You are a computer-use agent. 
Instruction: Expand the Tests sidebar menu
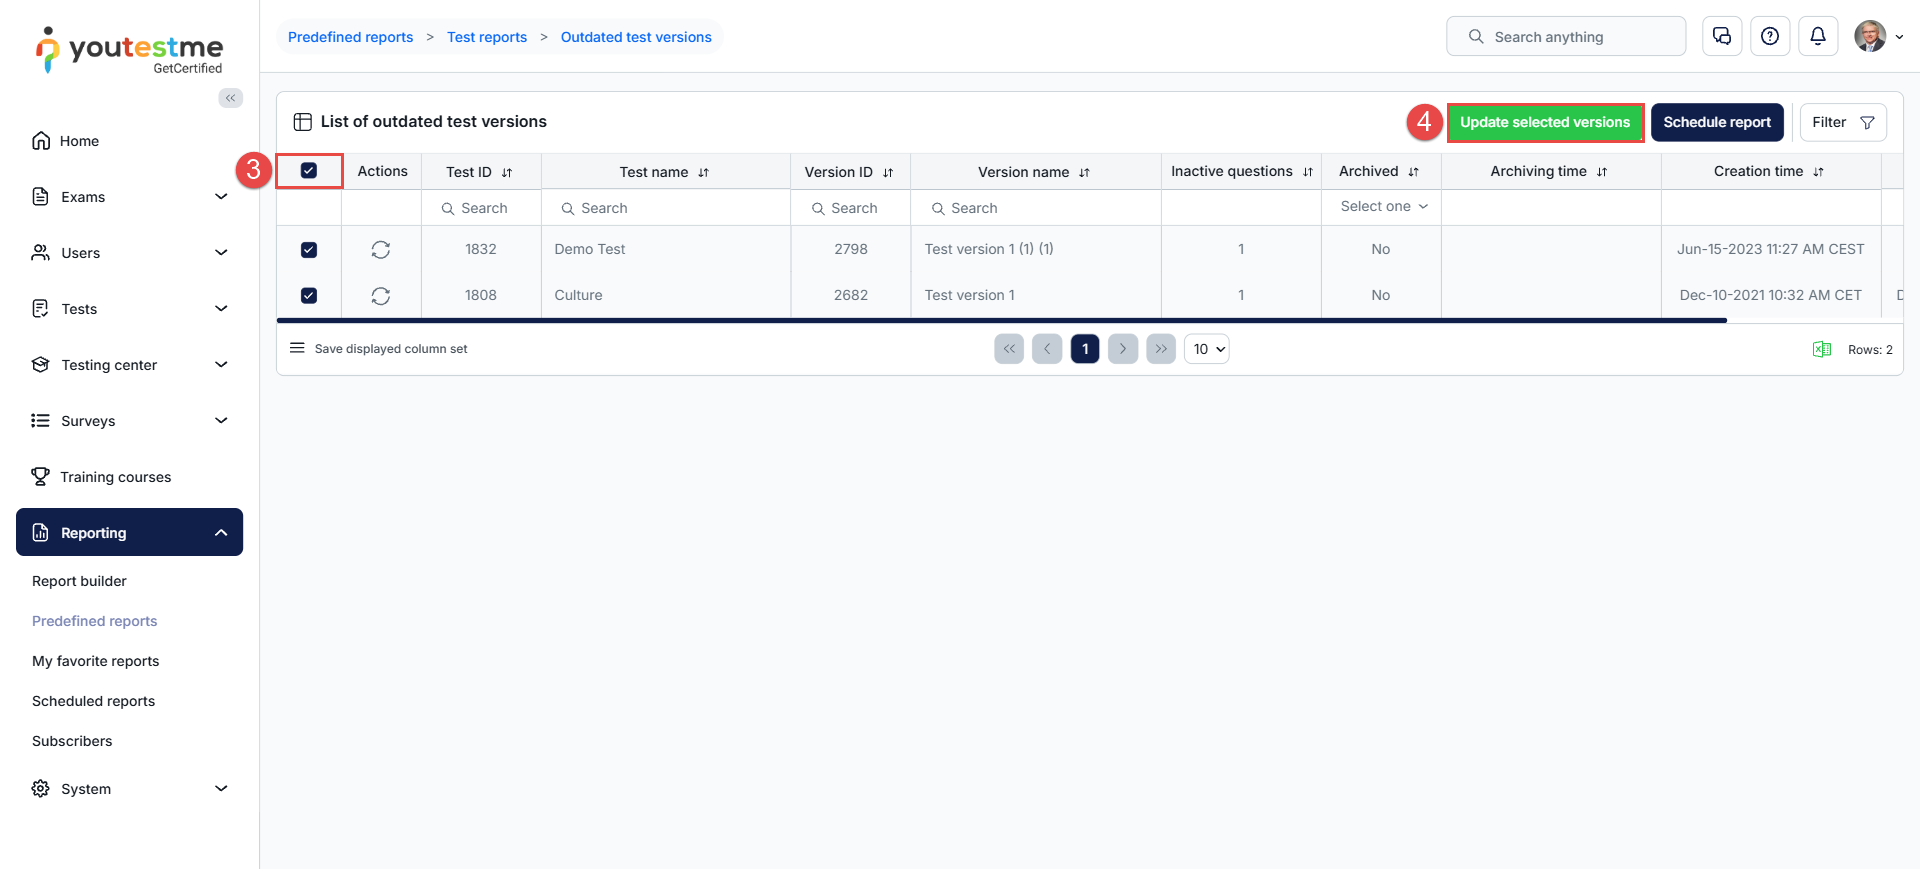click(130, 309)
